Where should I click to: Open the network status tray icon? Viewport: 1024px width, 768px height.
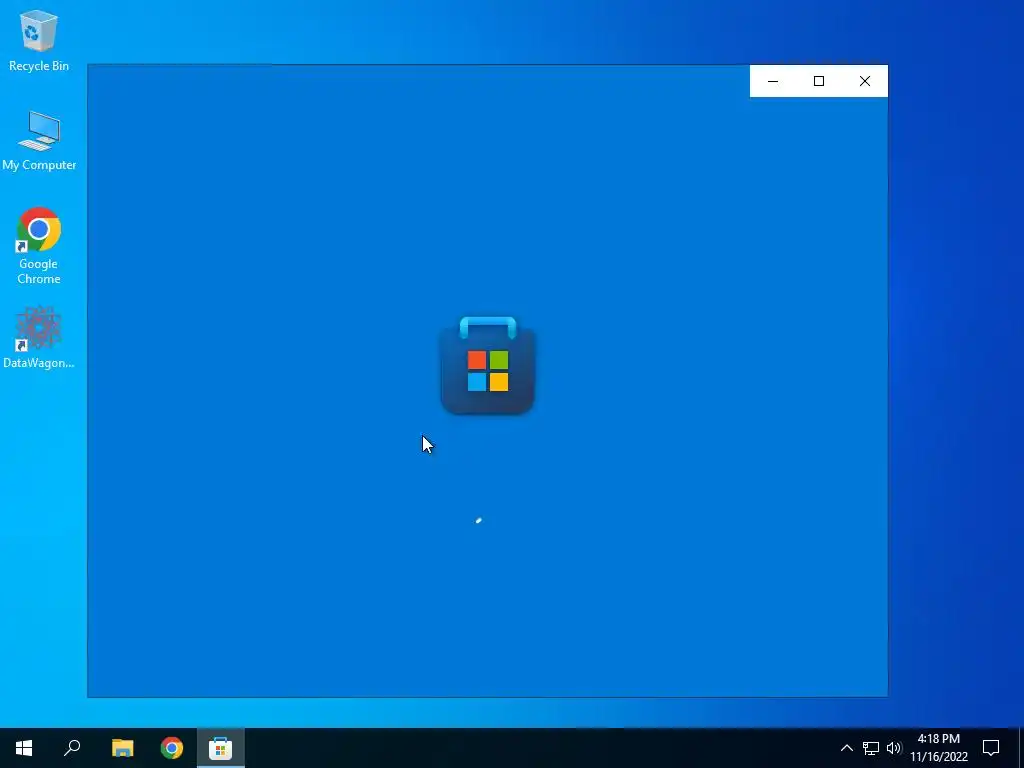(x=871, y=748)
